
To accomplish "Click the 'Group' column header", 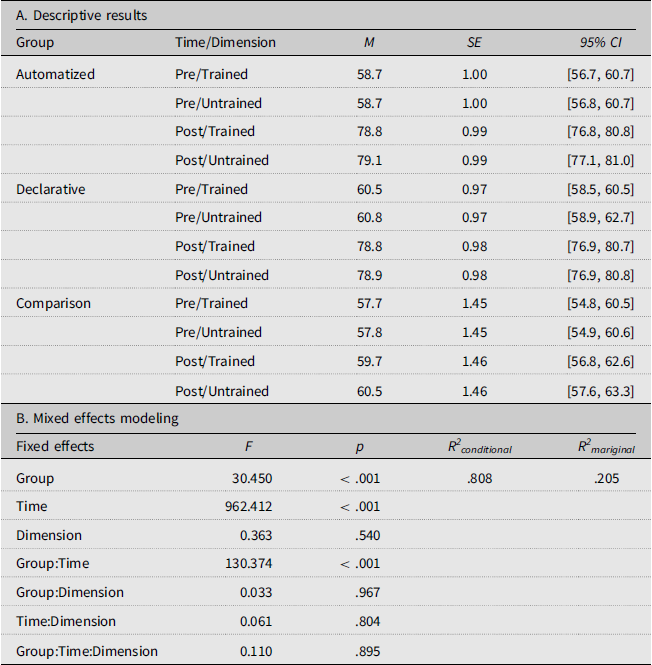I will point(35,43).
